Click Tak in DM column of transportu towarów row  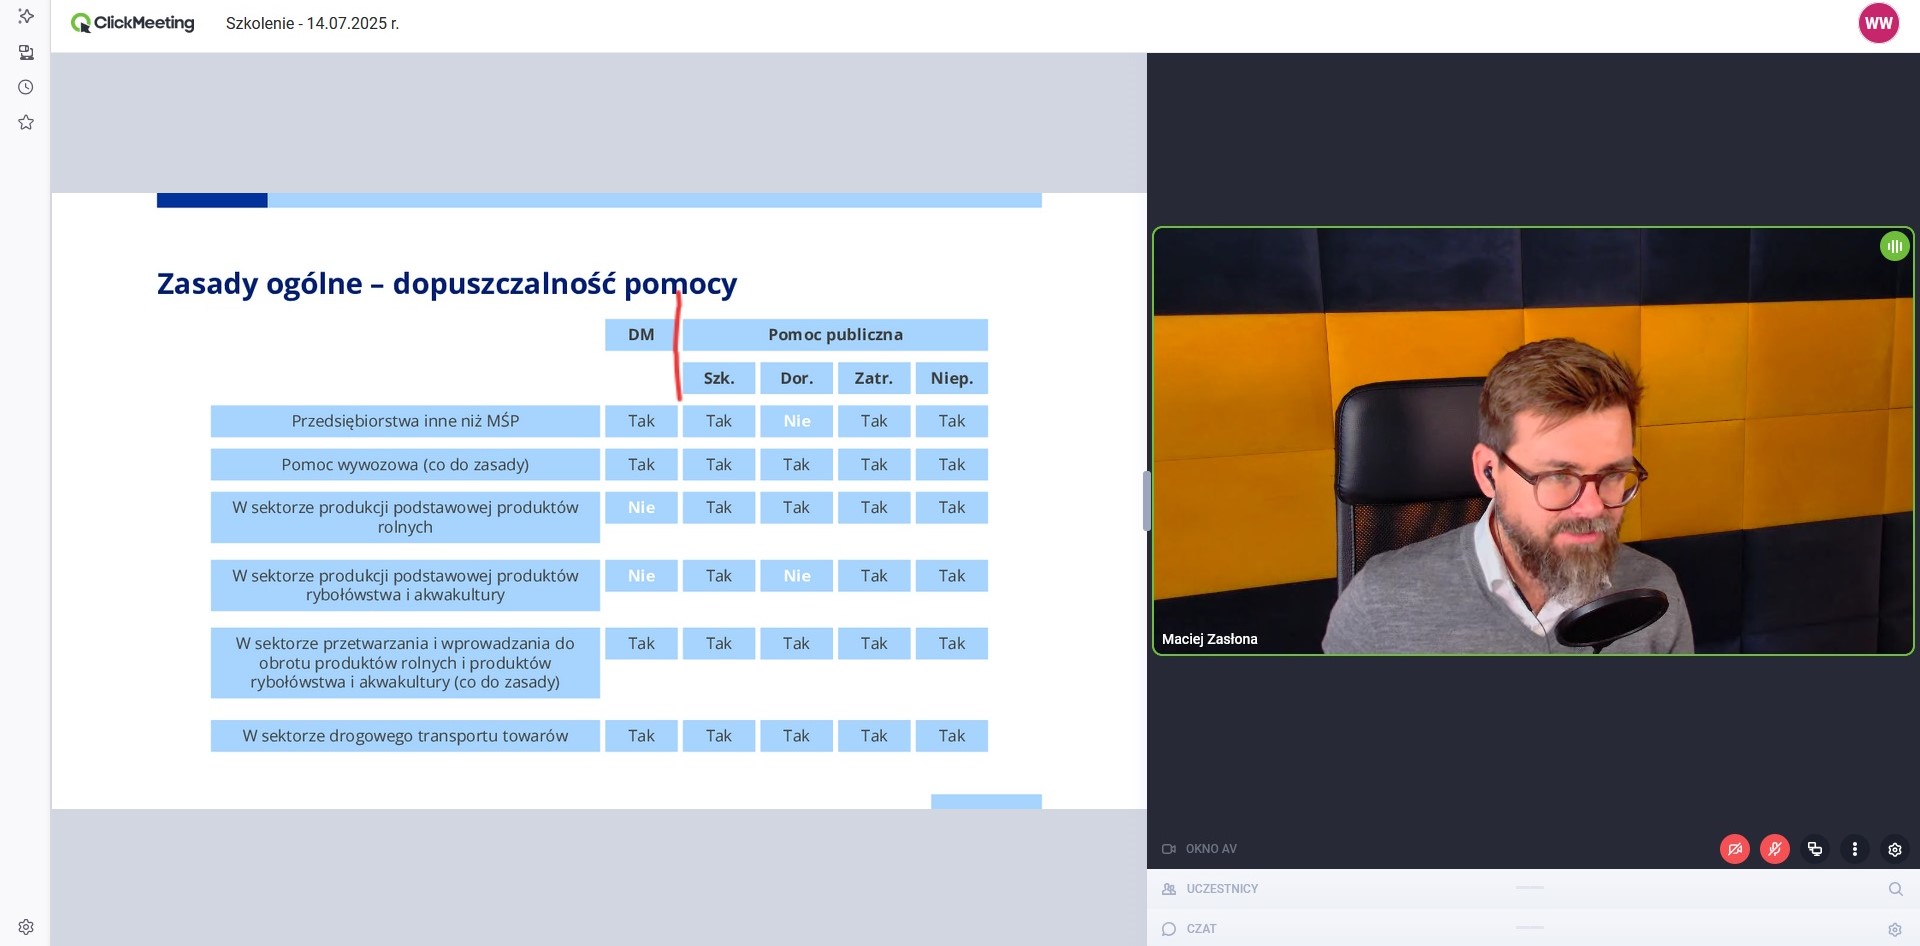point(641,736)
